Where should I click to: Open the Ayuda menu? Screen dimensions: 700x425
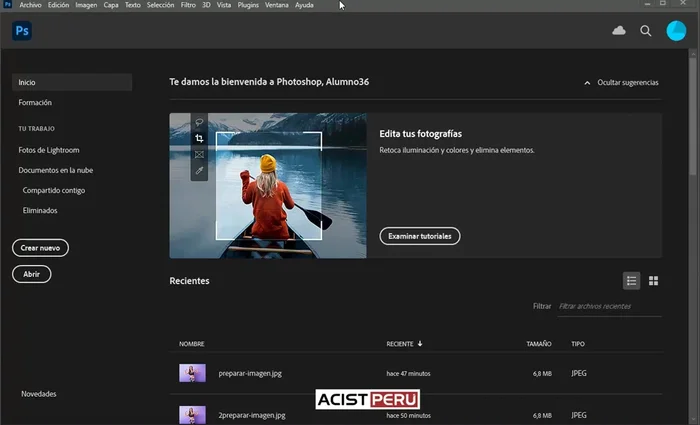pyautogui.click(x=304, y=5)
